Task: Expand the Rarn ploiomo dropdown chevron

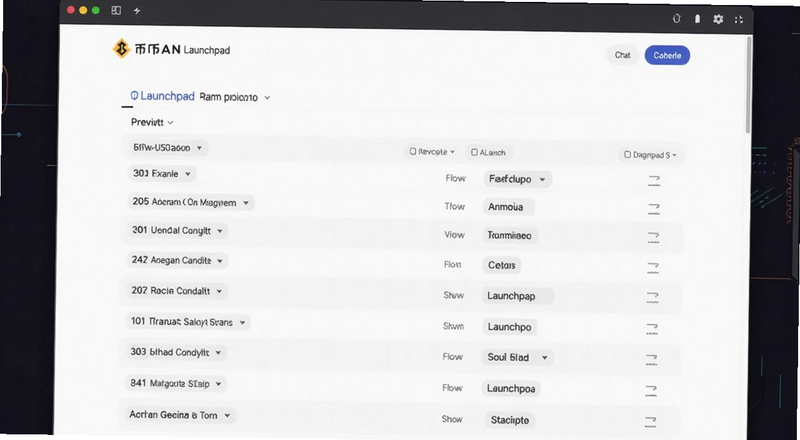Action: (x=267, y=97)
